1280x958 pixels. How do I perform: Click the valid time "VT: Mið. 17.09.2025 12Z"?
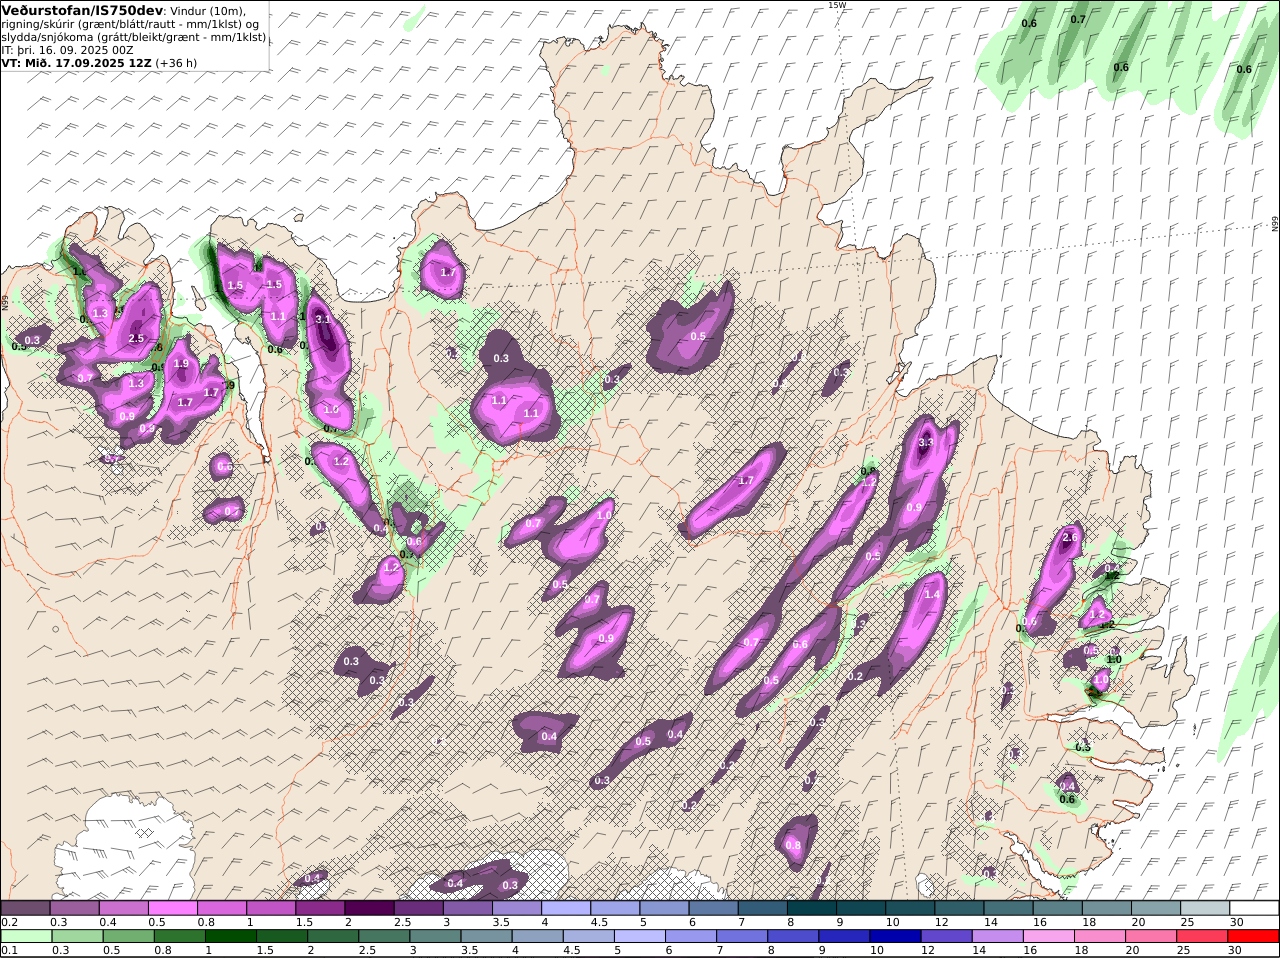click(x=76, y=63)
